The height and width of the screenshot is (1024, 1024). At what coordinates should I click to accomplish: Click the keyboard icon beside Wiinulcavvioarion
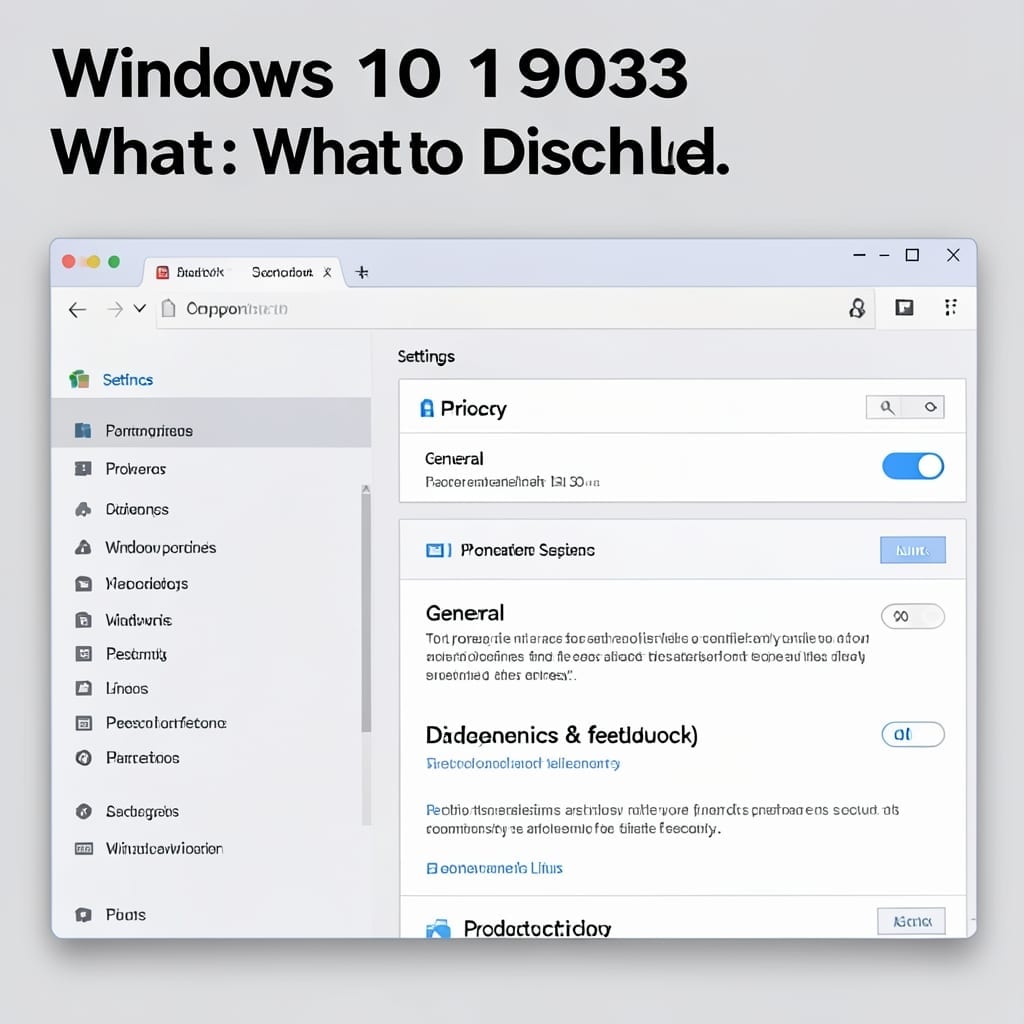click(84, 848)
